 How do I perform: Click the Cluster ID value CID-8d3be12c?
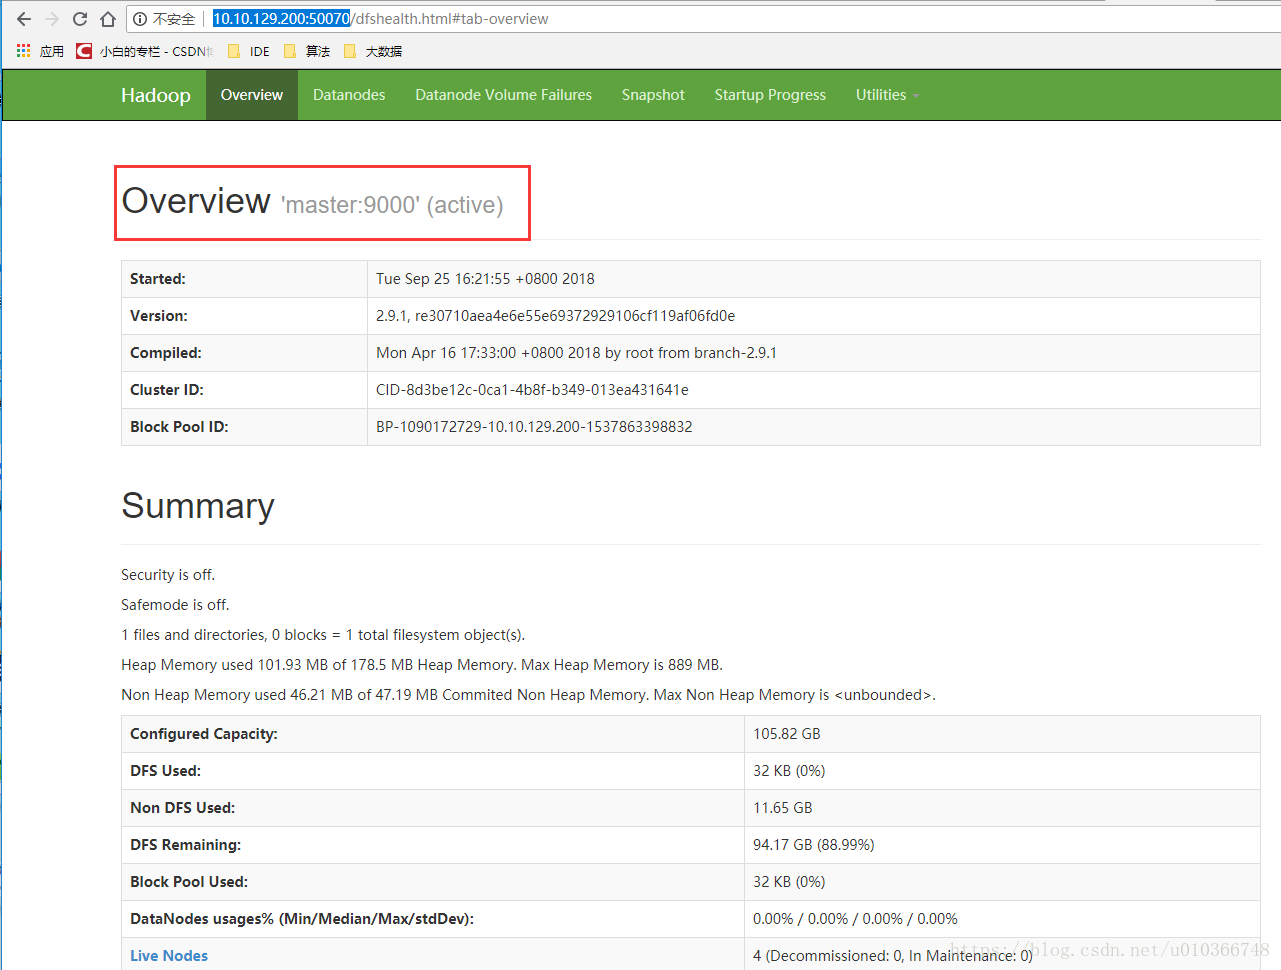pos(532,390)
